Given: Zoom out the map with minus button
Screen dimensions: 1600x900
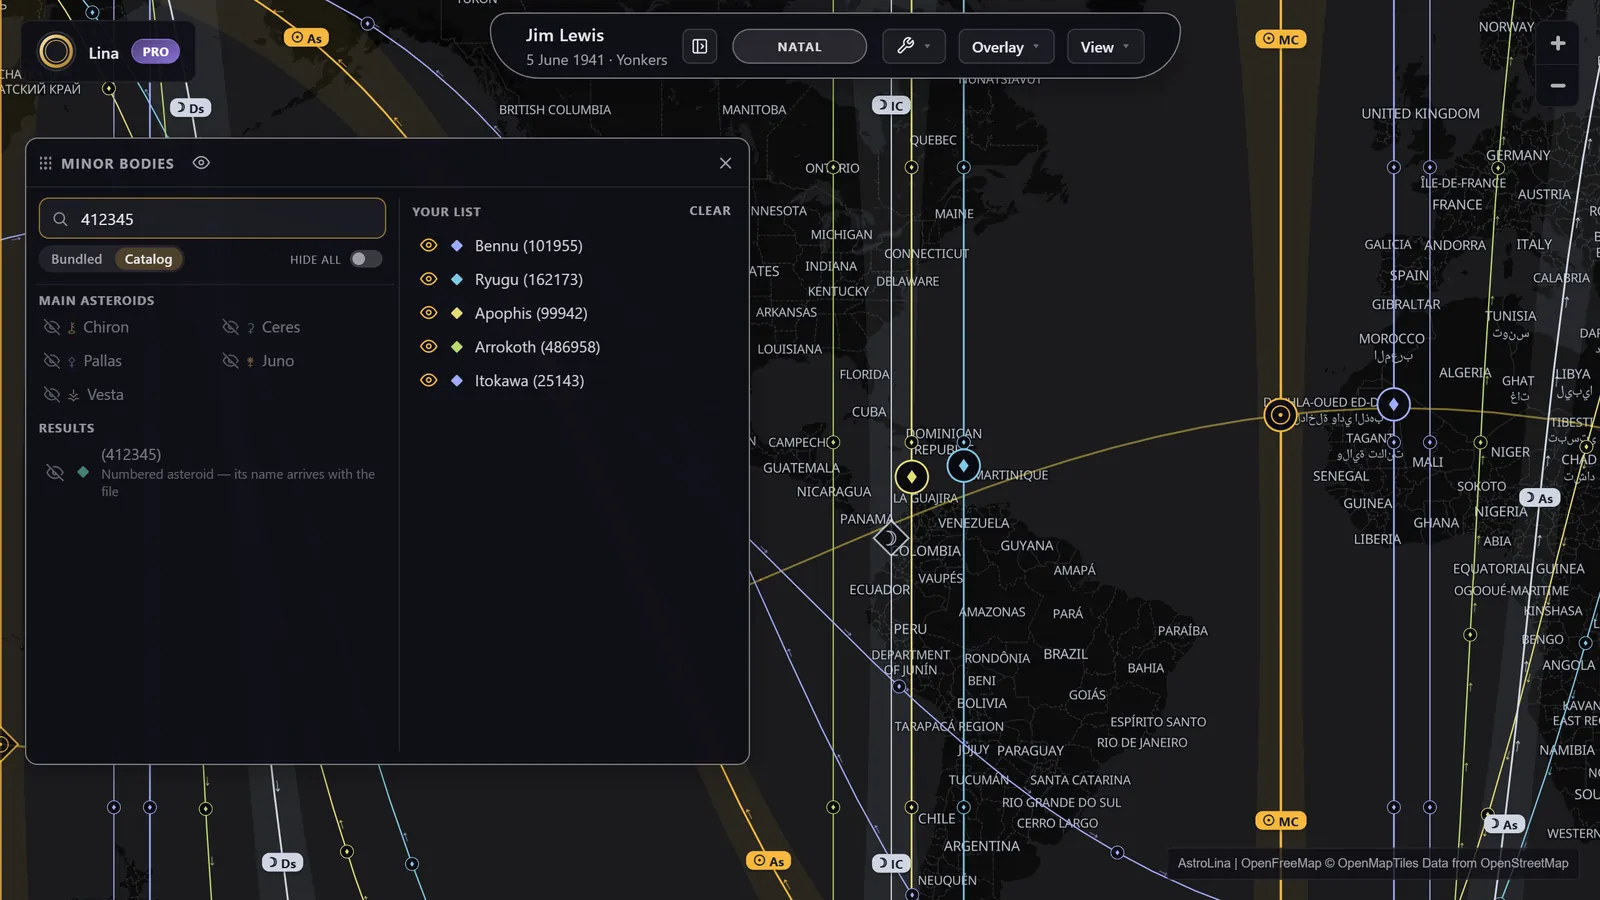Looking at the screenshot, I should point(1558,86).
